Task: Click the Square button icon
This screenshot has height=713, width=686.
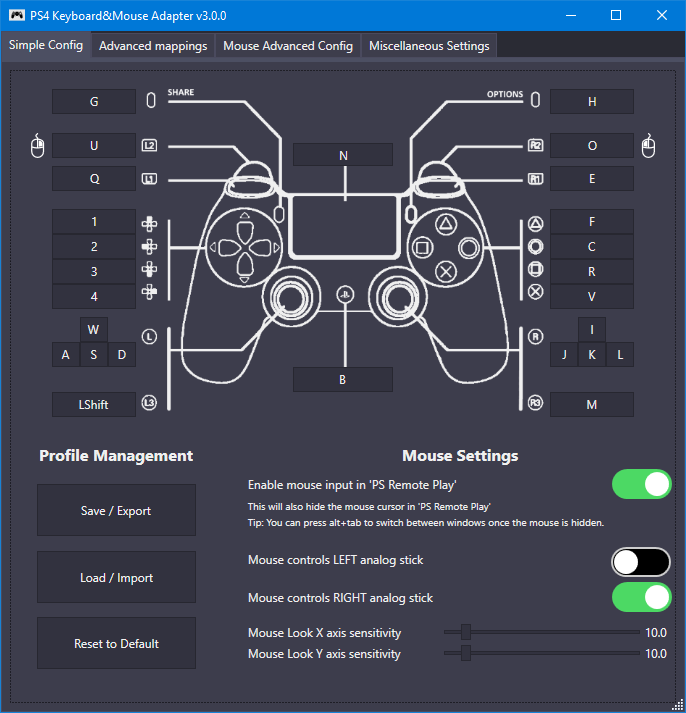Action: point(536,269)
